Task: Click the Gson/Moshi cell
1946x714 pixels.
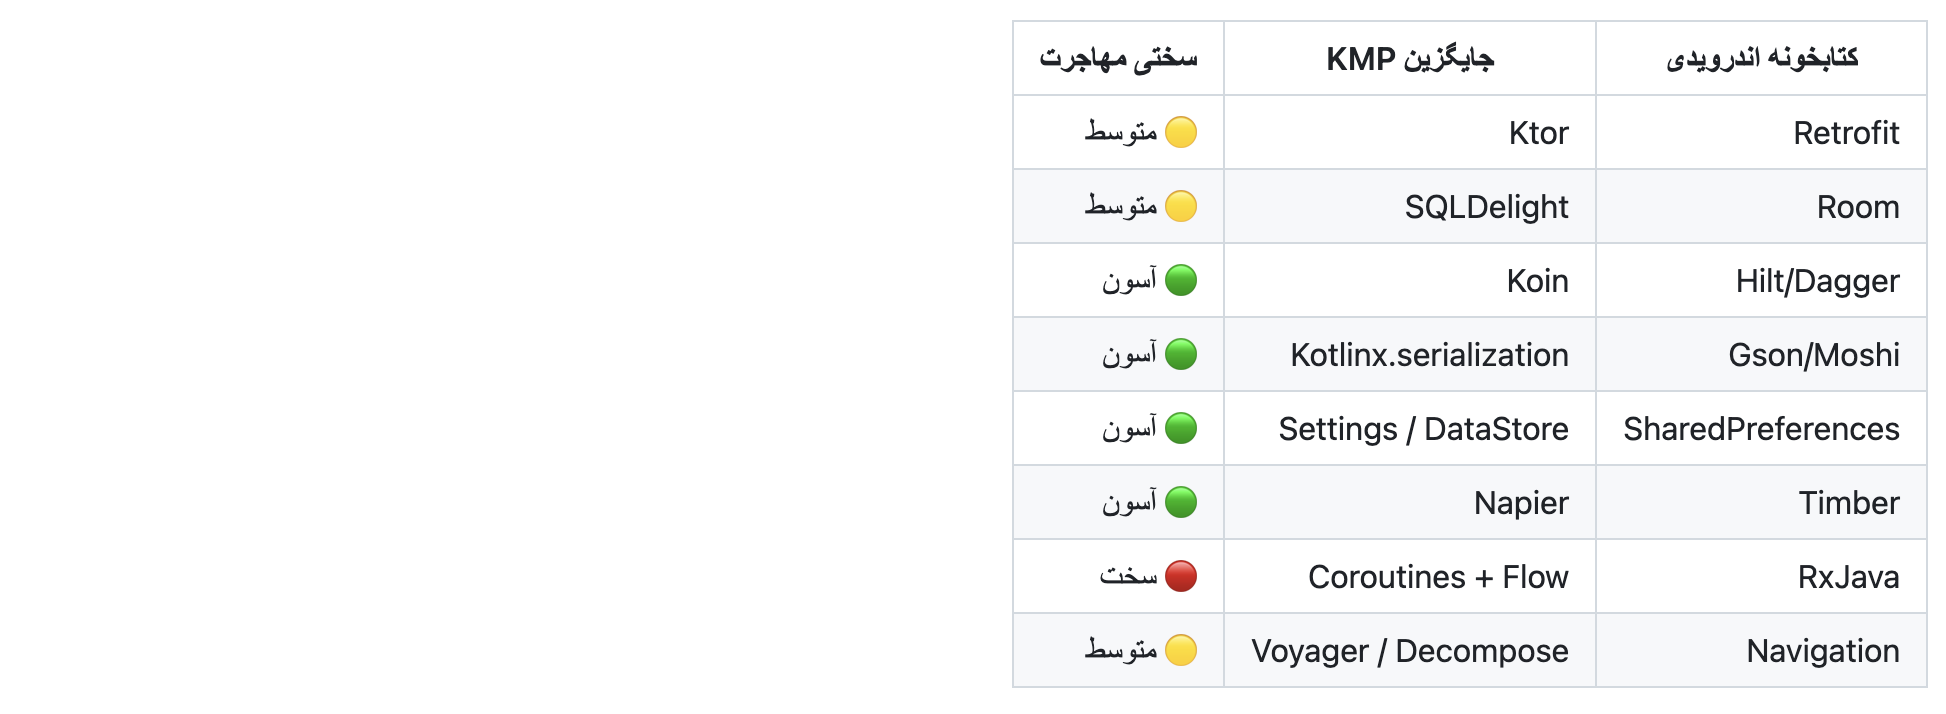Action: click(1813, 355)
